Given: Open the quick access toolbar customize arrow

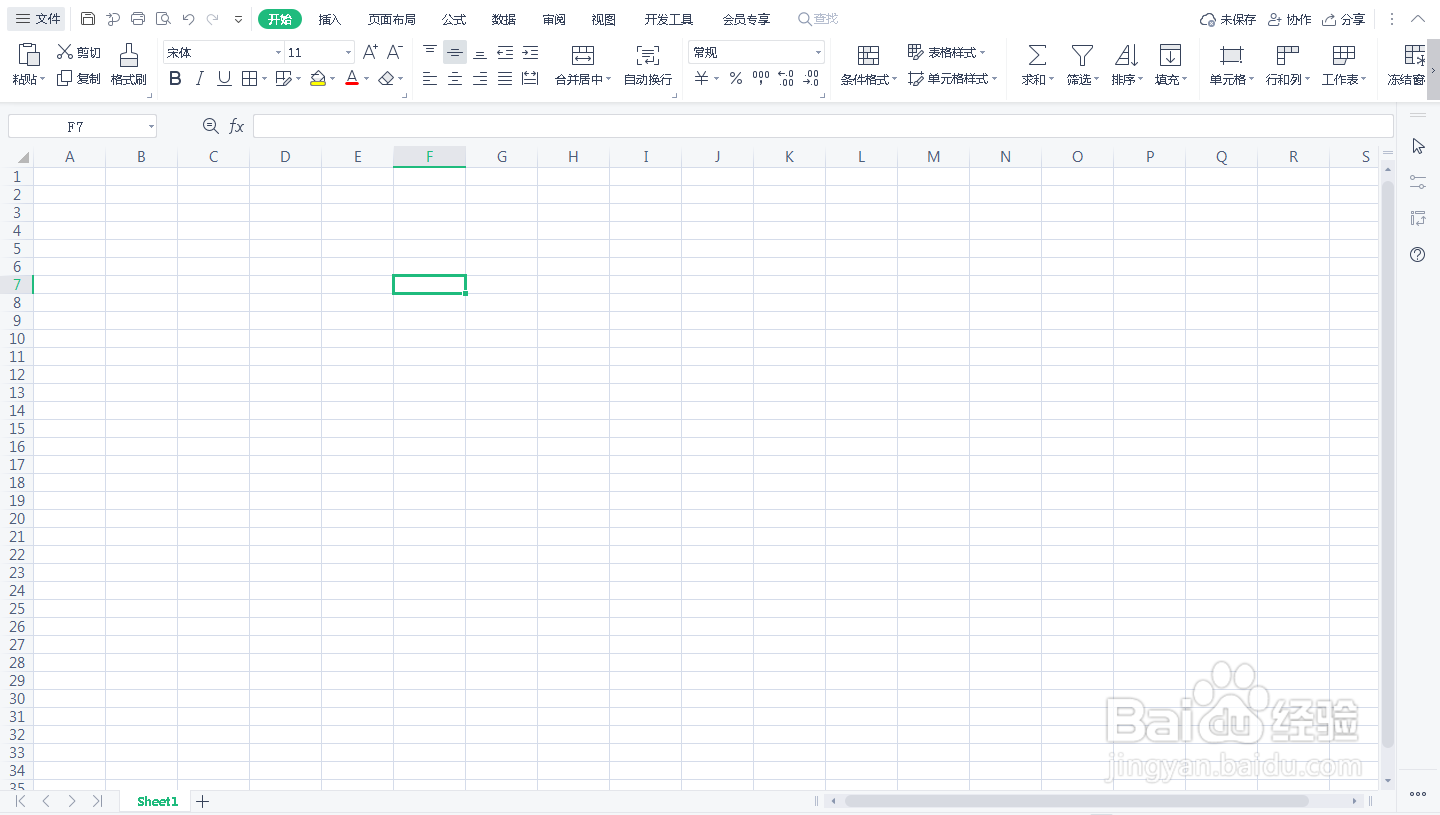Looking at the screenshot, I should pos(238,19).
